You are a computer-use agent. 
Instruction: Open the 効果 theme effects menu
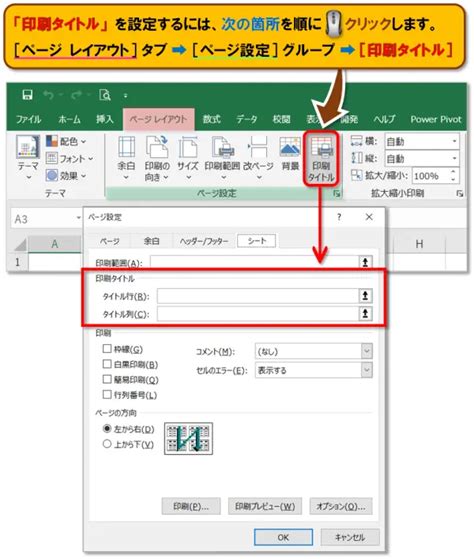66,176
